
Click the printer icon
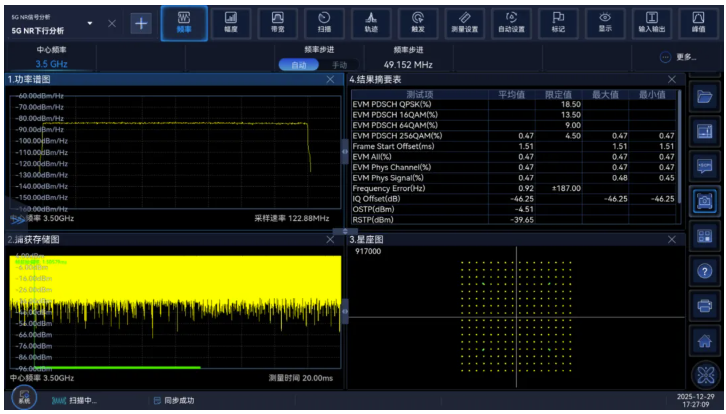pos(704,306)
